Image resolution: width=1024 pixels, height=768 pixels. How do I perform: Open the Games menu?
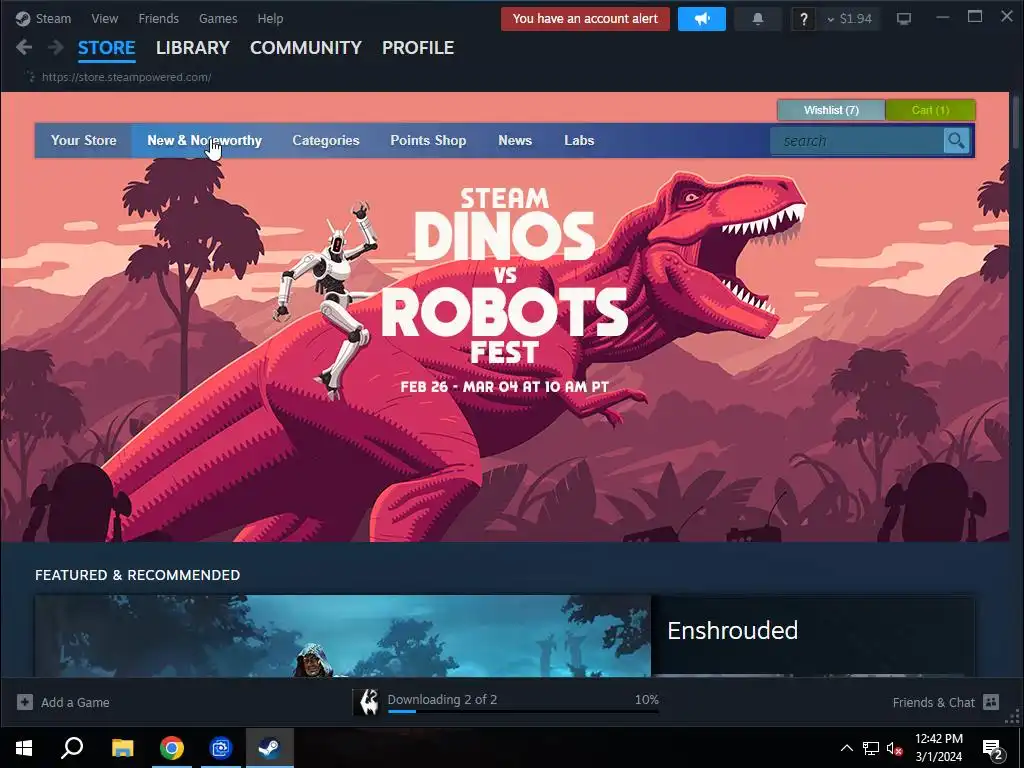tap(218, 18)
